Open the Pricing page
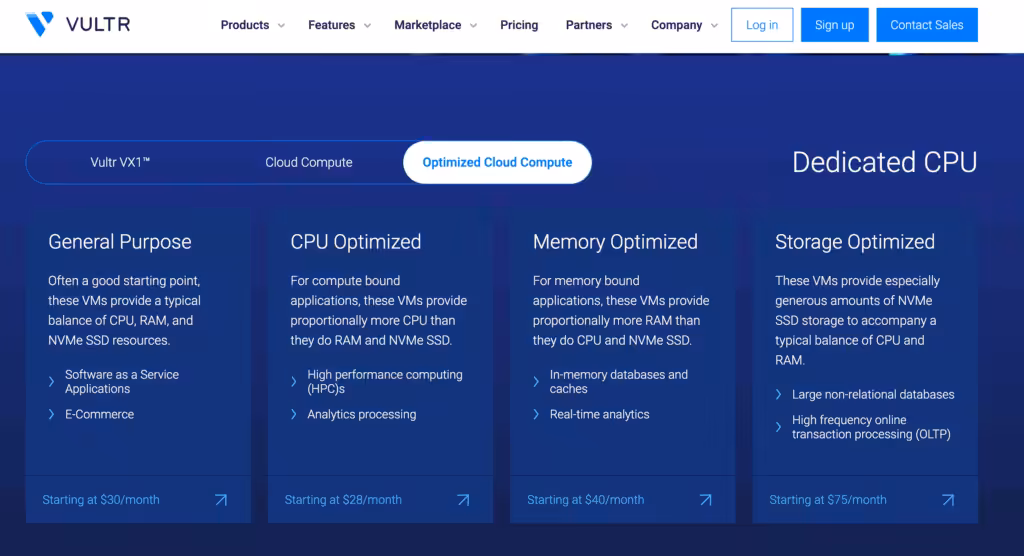The height and width of the screenshot is (556, 1024). [x=519, y=25]
